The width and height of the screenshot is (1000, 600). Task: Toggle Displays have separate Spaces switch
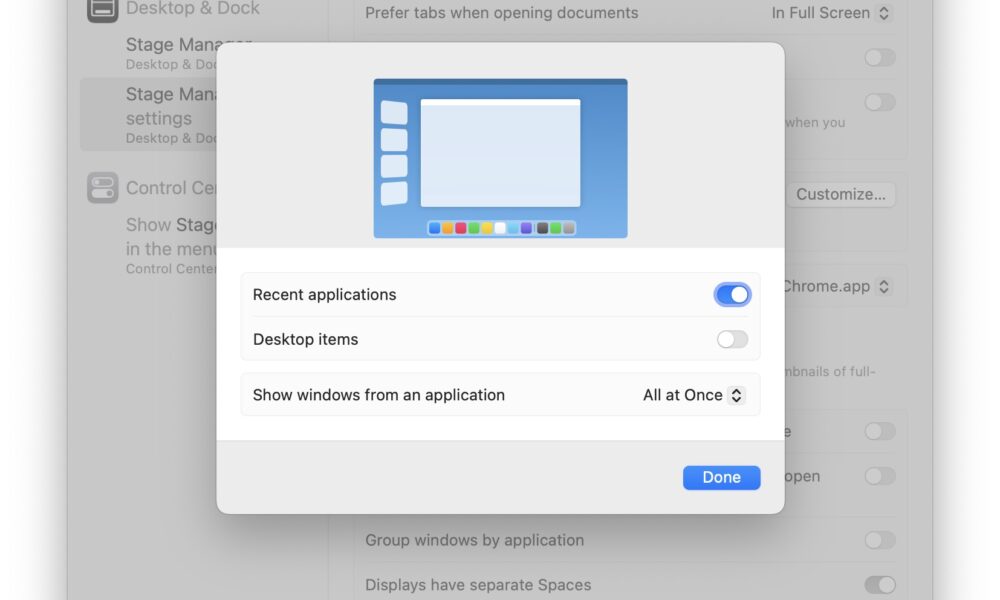click(x=880, y=585)
